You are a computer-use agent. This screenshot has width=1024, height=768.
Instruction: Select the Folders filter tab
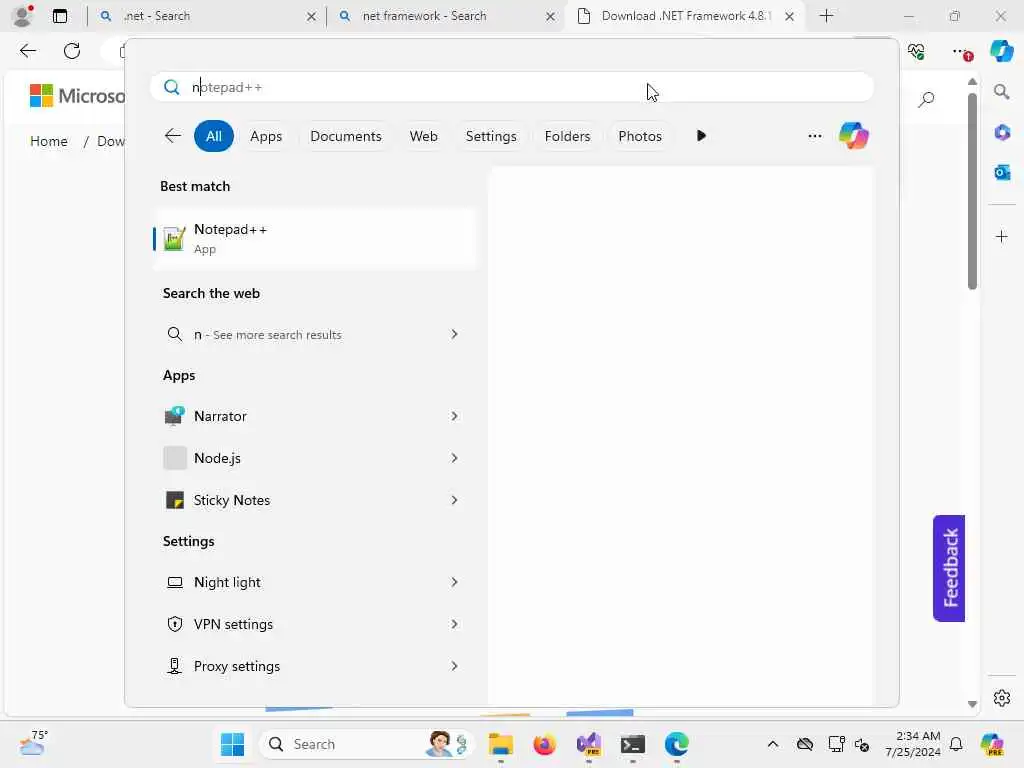click(x=567, y=136)
